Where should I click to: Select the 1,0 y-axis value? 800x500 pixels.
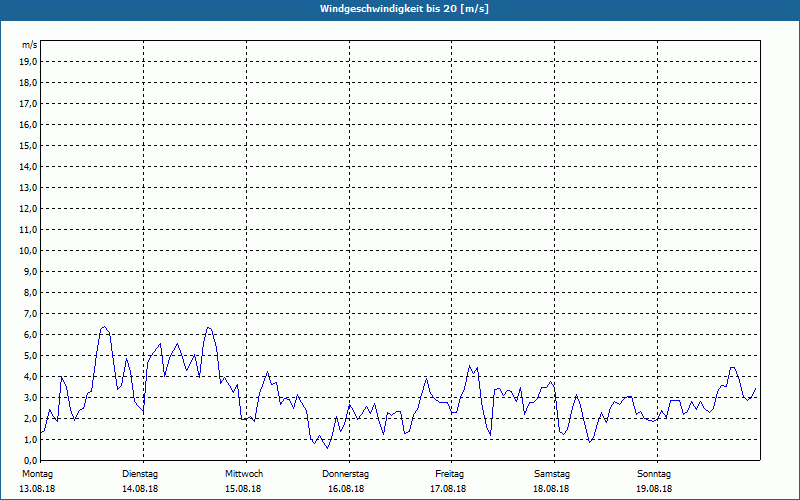(x=30, y=440)
